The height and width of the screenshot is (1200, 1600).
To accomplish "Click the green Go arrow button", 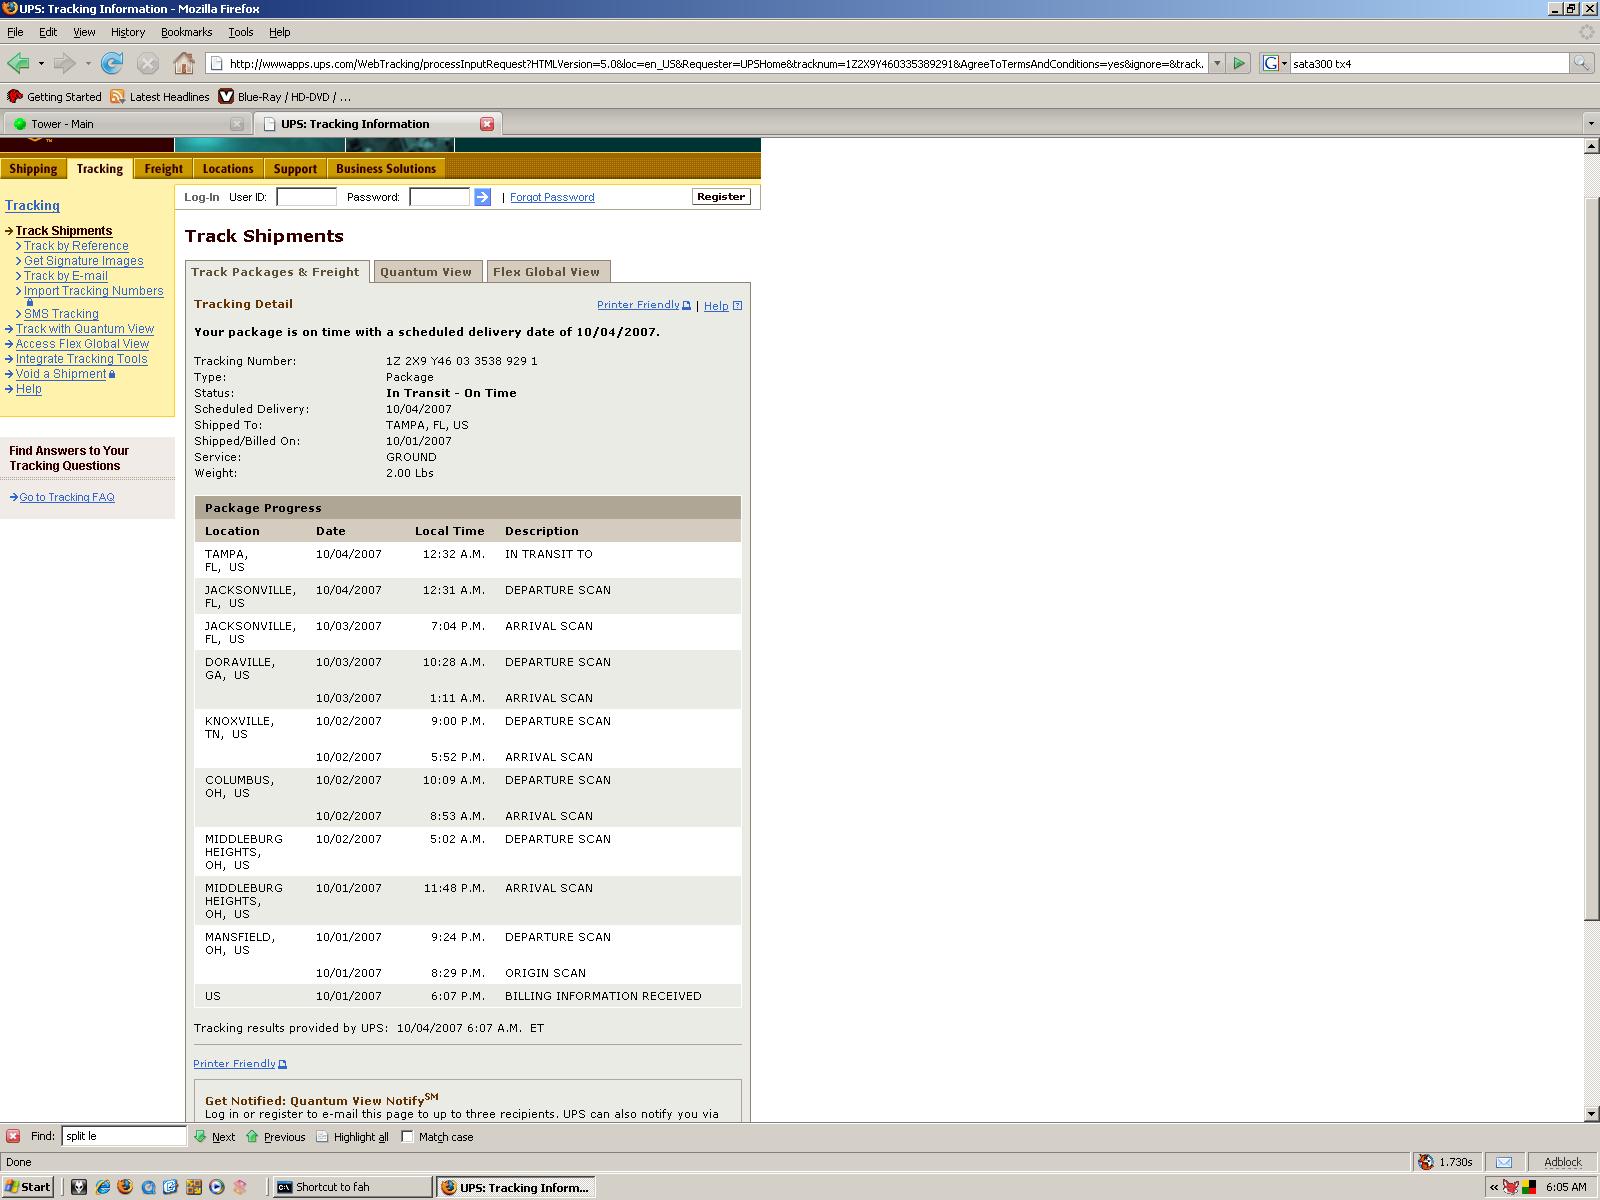I will click(x=1239, y=64).
